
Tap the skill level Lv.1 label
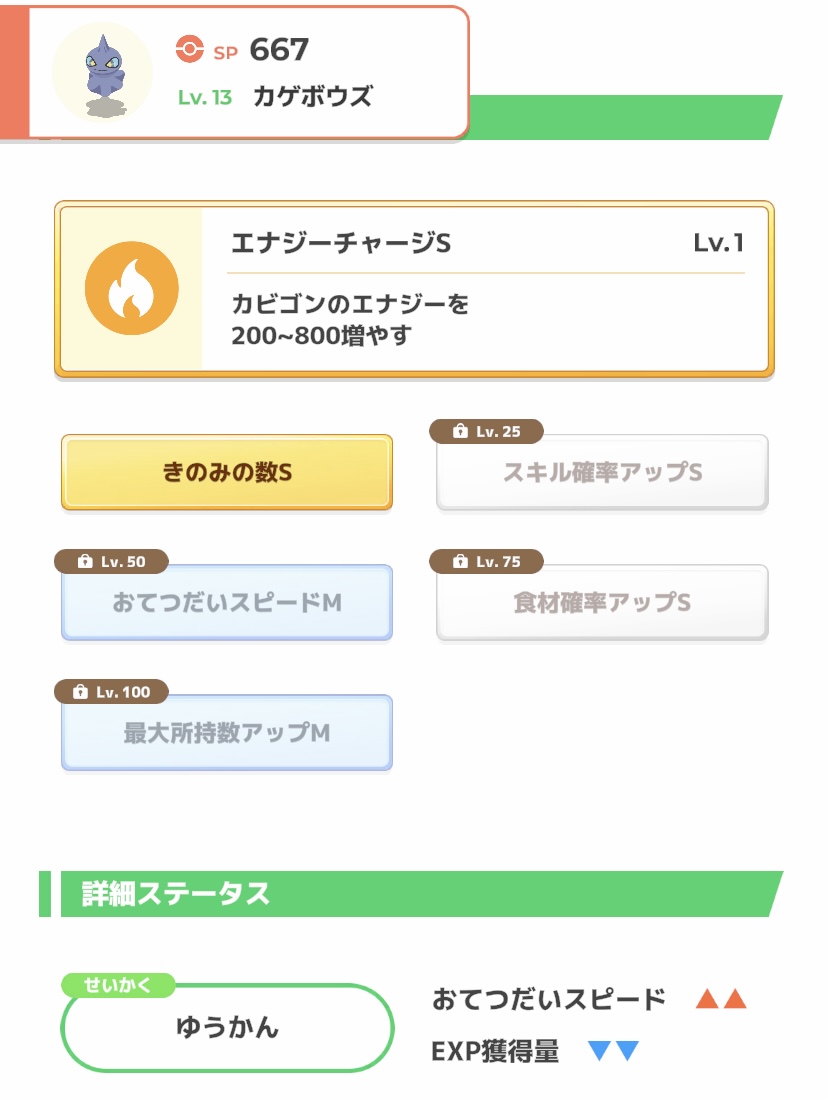(718, 244)
